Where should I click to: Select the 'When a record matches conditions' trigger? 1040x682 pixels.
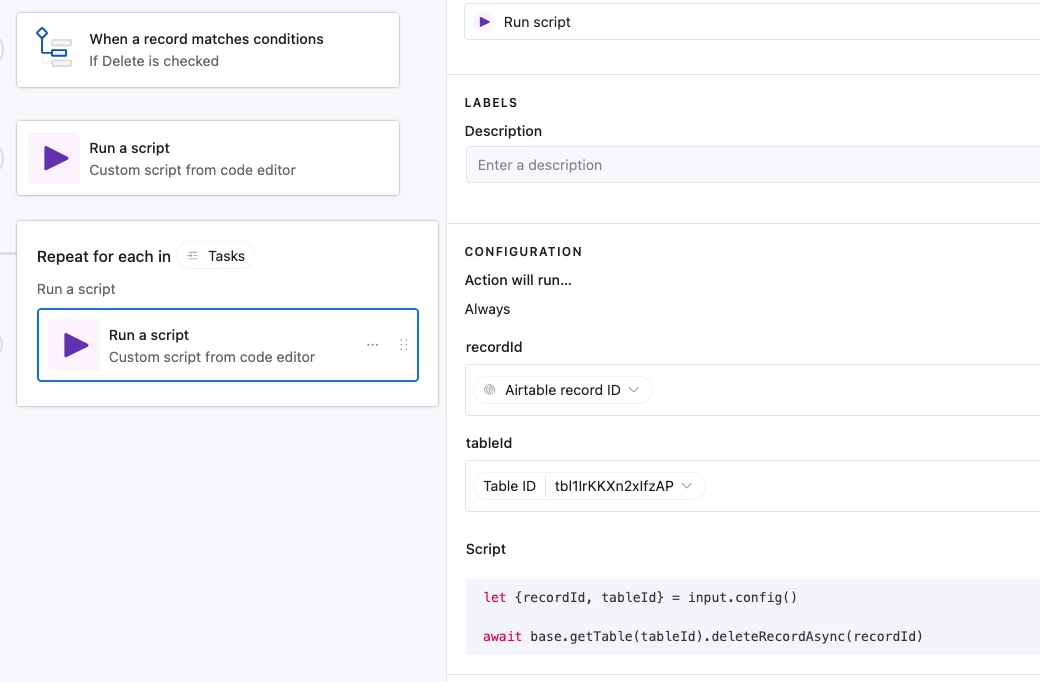click(208, 49)
